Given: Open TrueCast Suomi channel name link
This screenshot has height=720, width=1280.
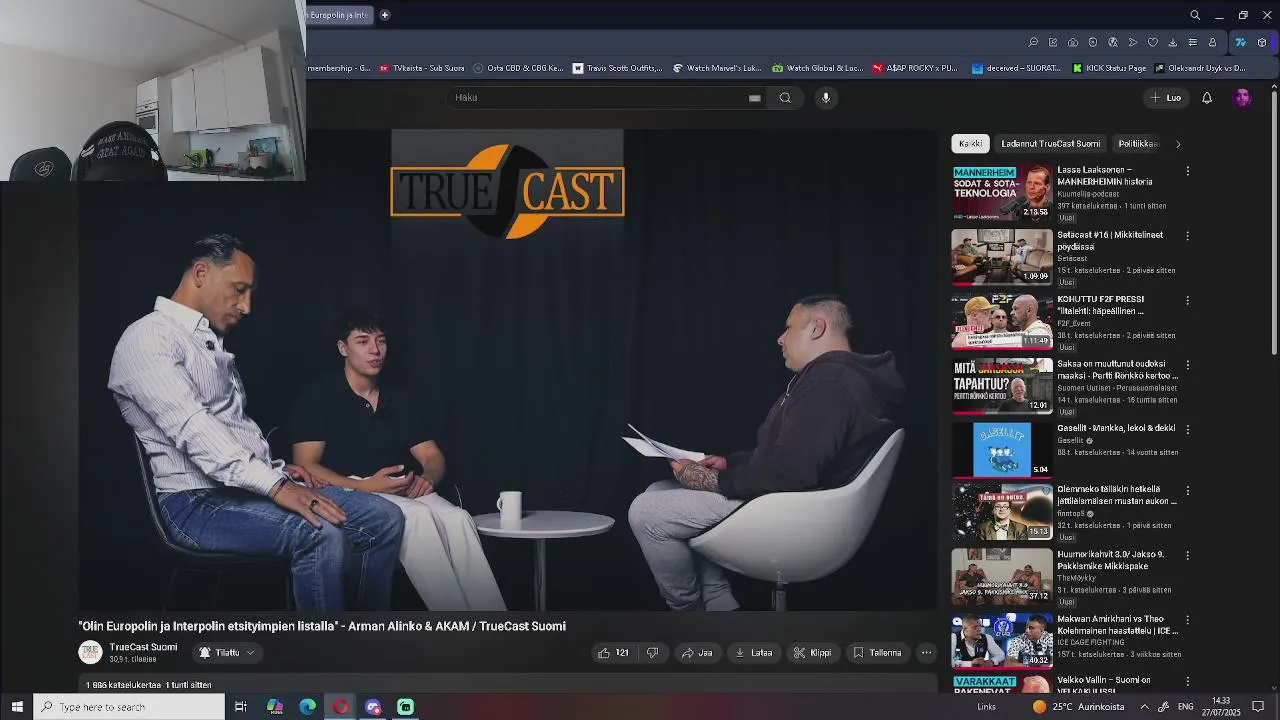Looking at the screenshot, I should [143, 647].
